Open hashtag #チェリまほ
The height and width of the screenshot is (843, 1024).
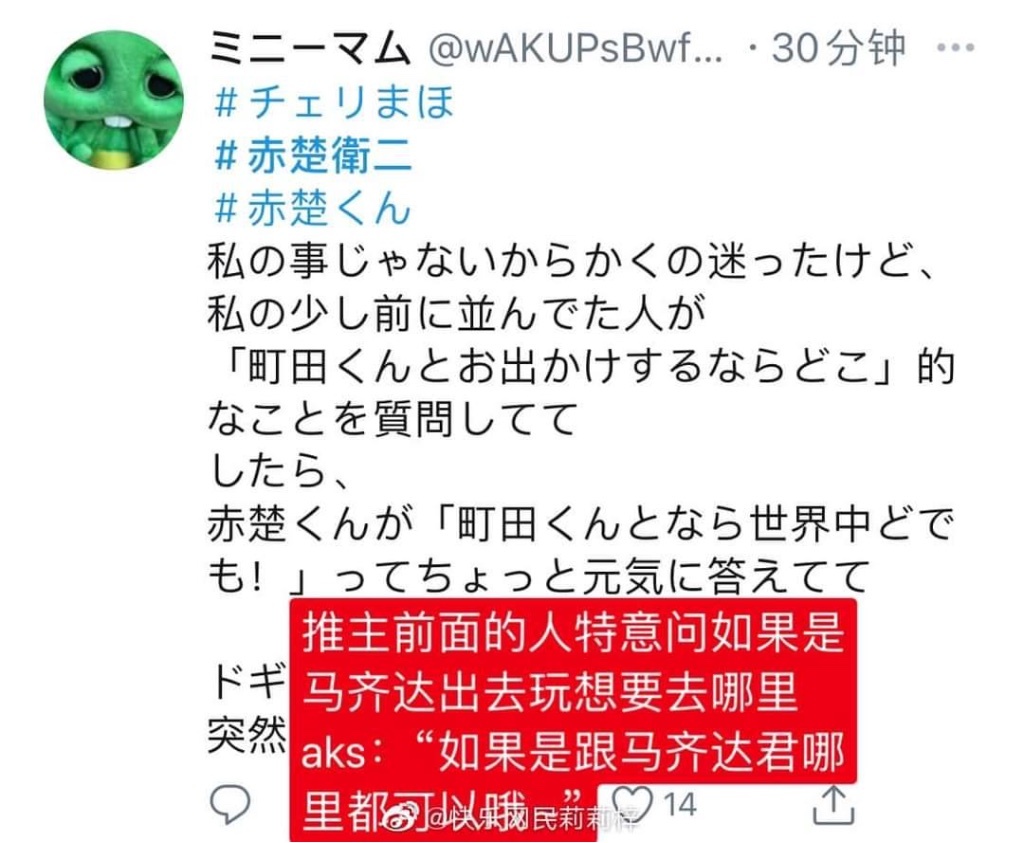(x=334, y=103)
